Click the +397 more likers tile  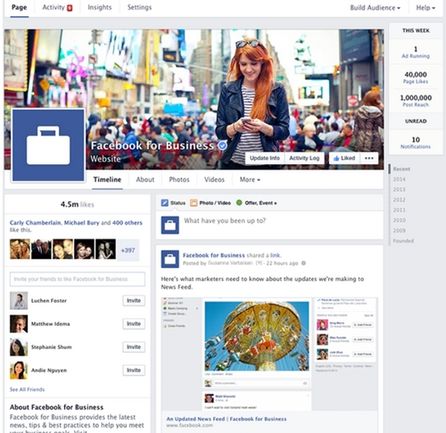click(x=128, y=250)
